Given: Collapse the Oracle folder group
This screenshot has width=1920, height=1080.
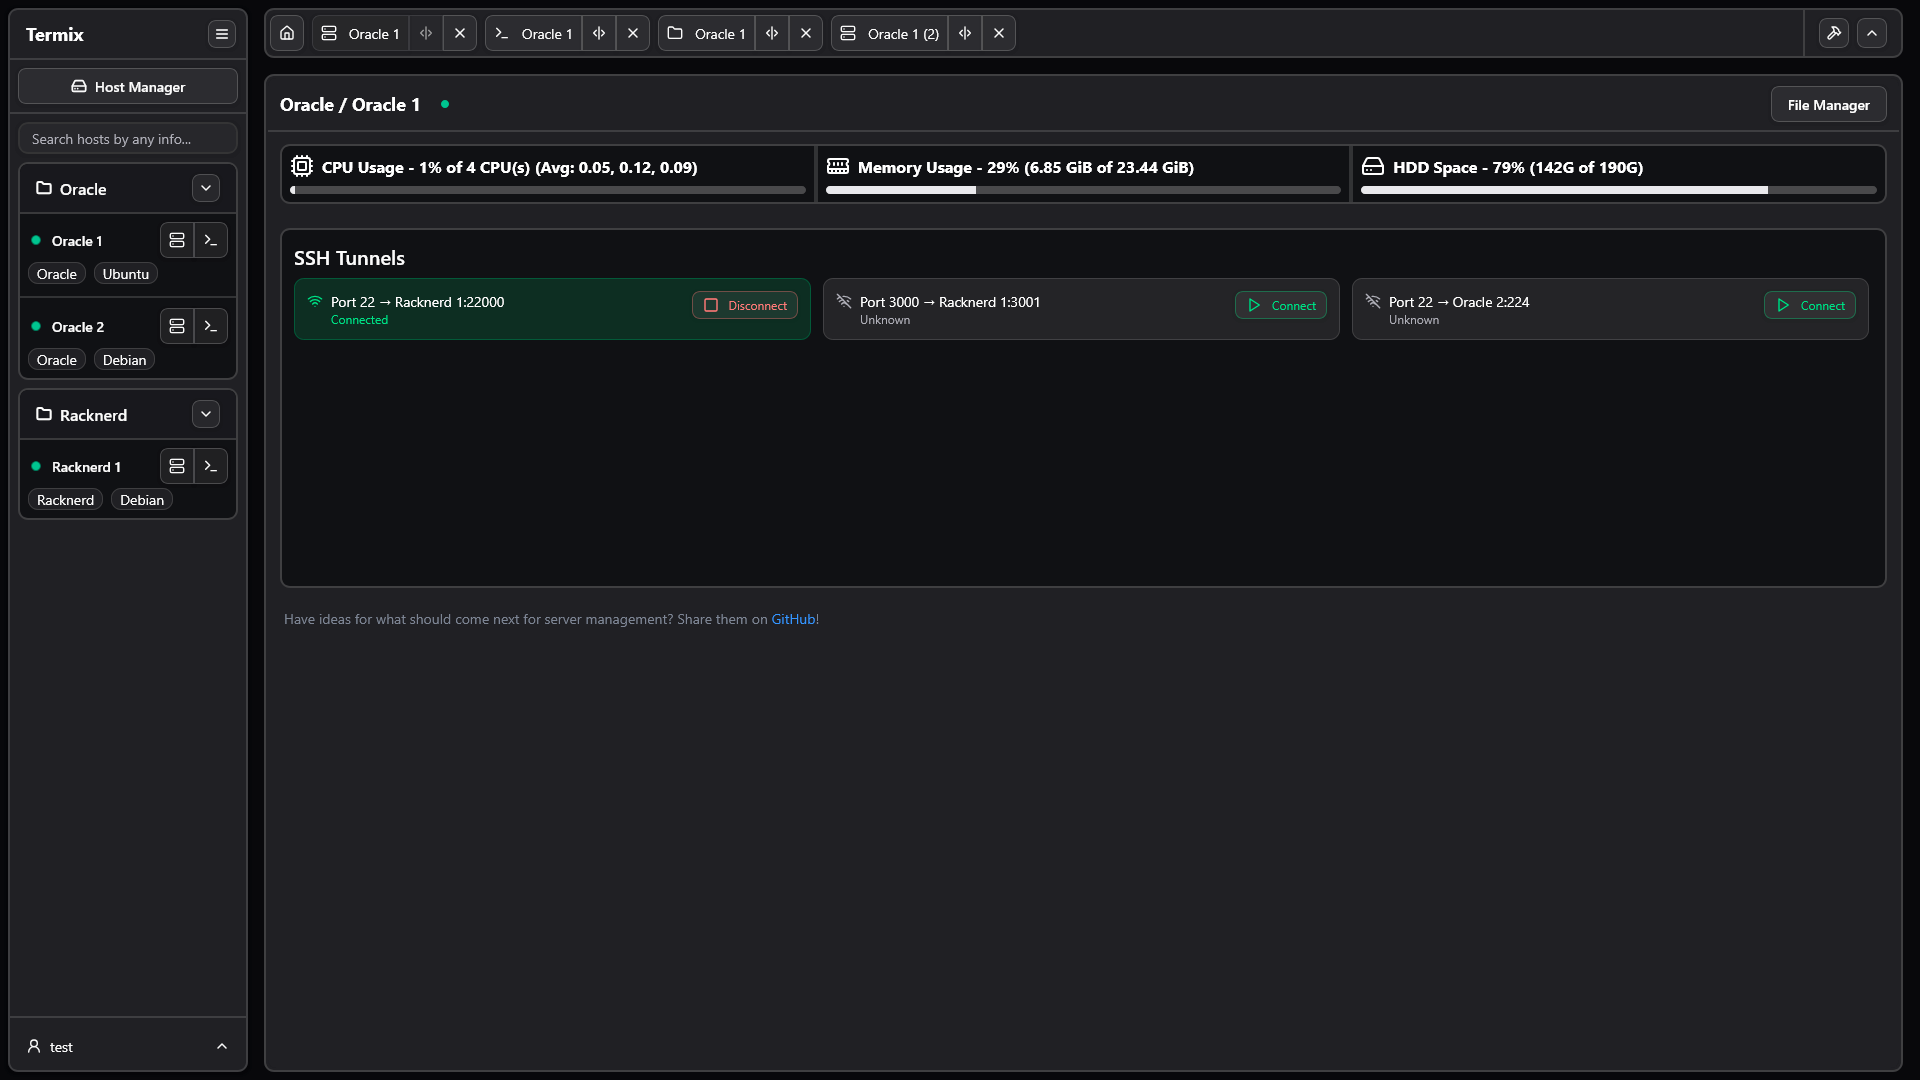Looking at the screenshot, I should tap(206, 188).
